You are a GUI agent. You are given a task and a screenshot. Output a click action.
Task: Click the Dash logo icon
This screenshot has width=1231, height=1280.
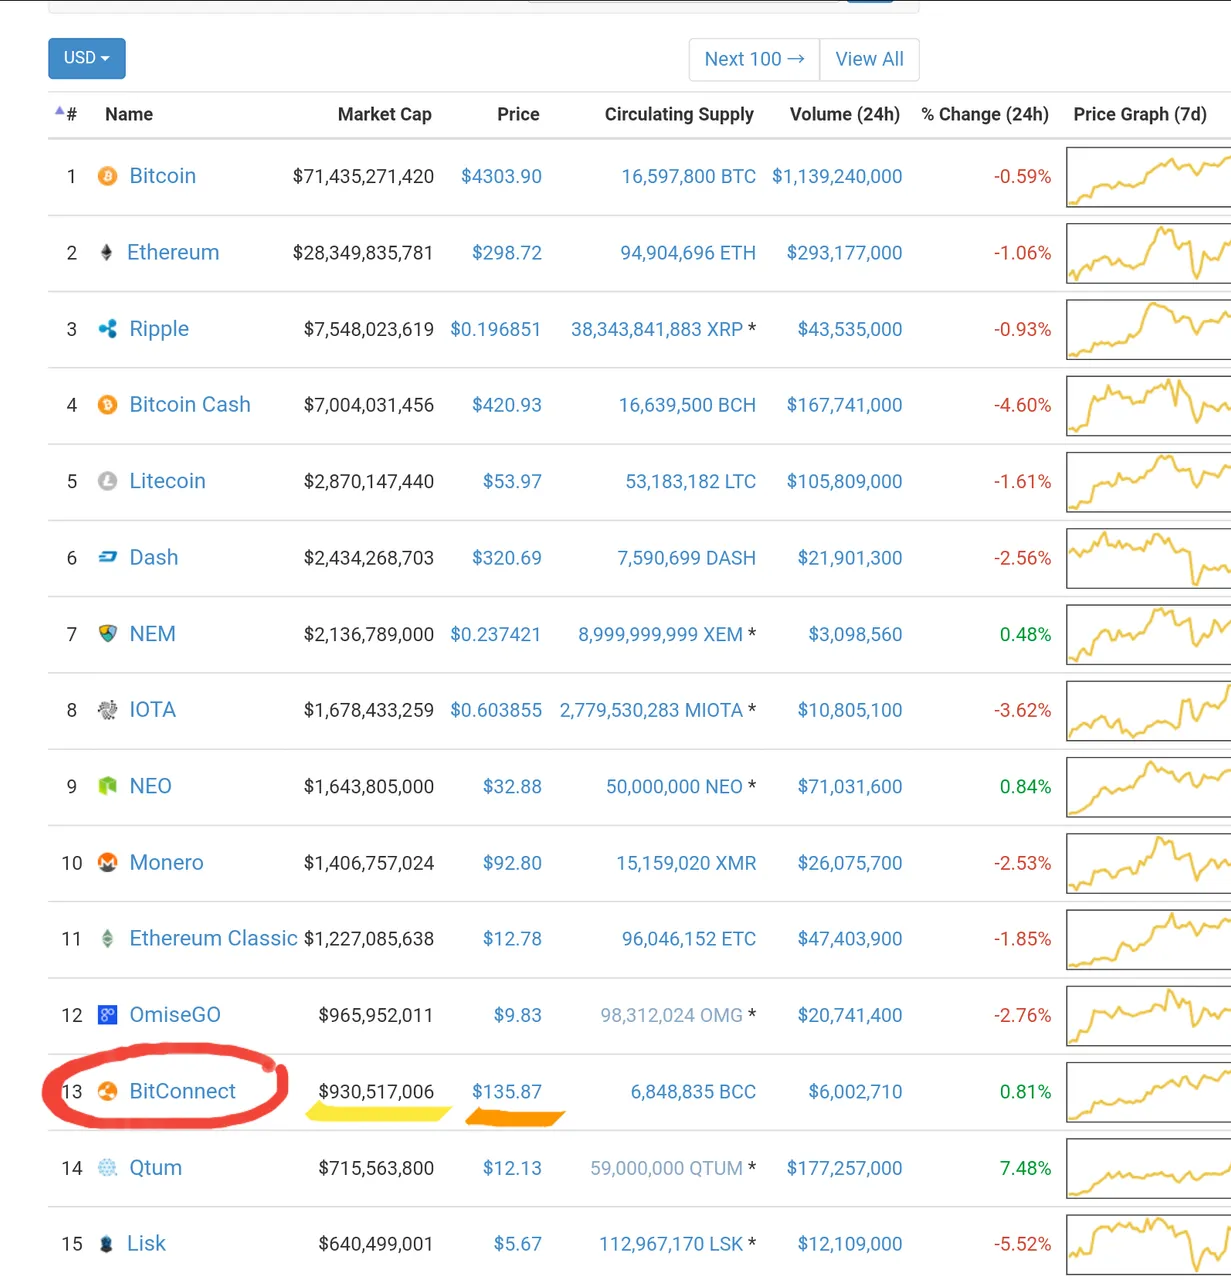pyautogui.click(x=107, y=557)
